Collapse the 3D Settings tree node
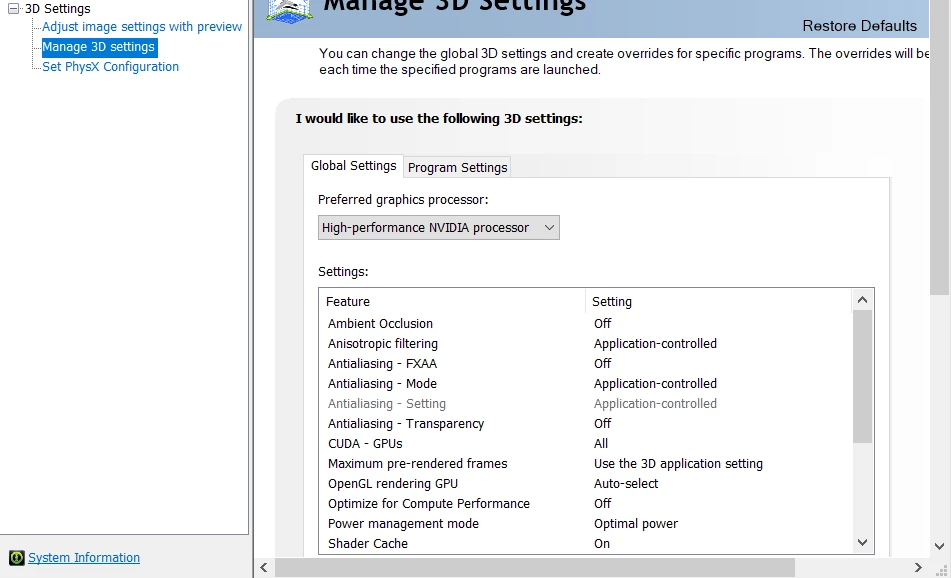 coord(13,8)
